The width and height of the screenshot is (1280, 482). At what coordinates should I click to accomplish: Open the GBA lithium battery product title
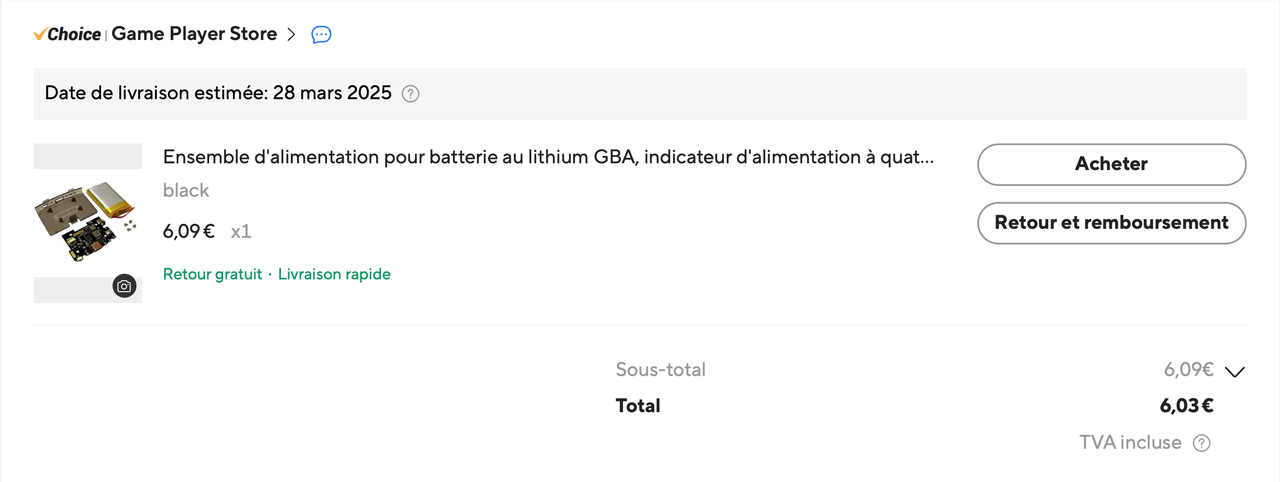click(548, 158)
